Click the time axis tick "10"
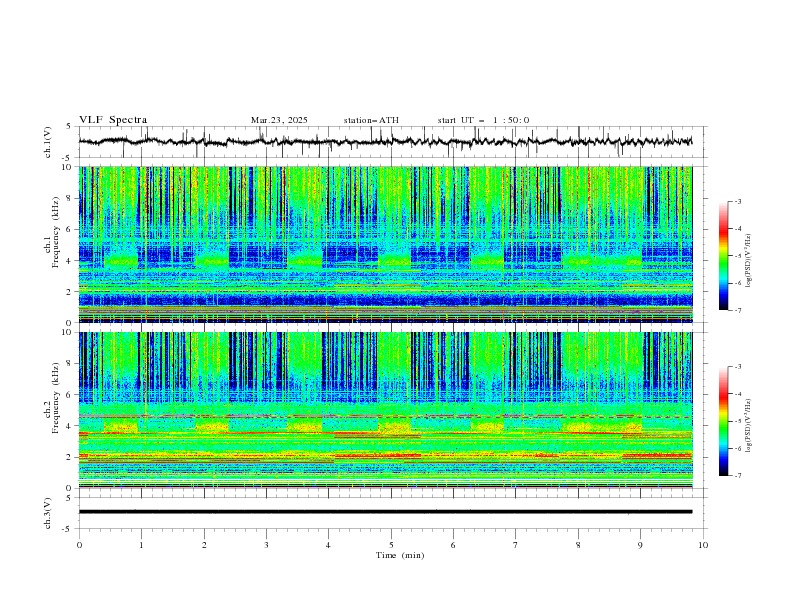The height and width of the screenshot is (612, 792). pyautogui.click(x=703, y=545)
